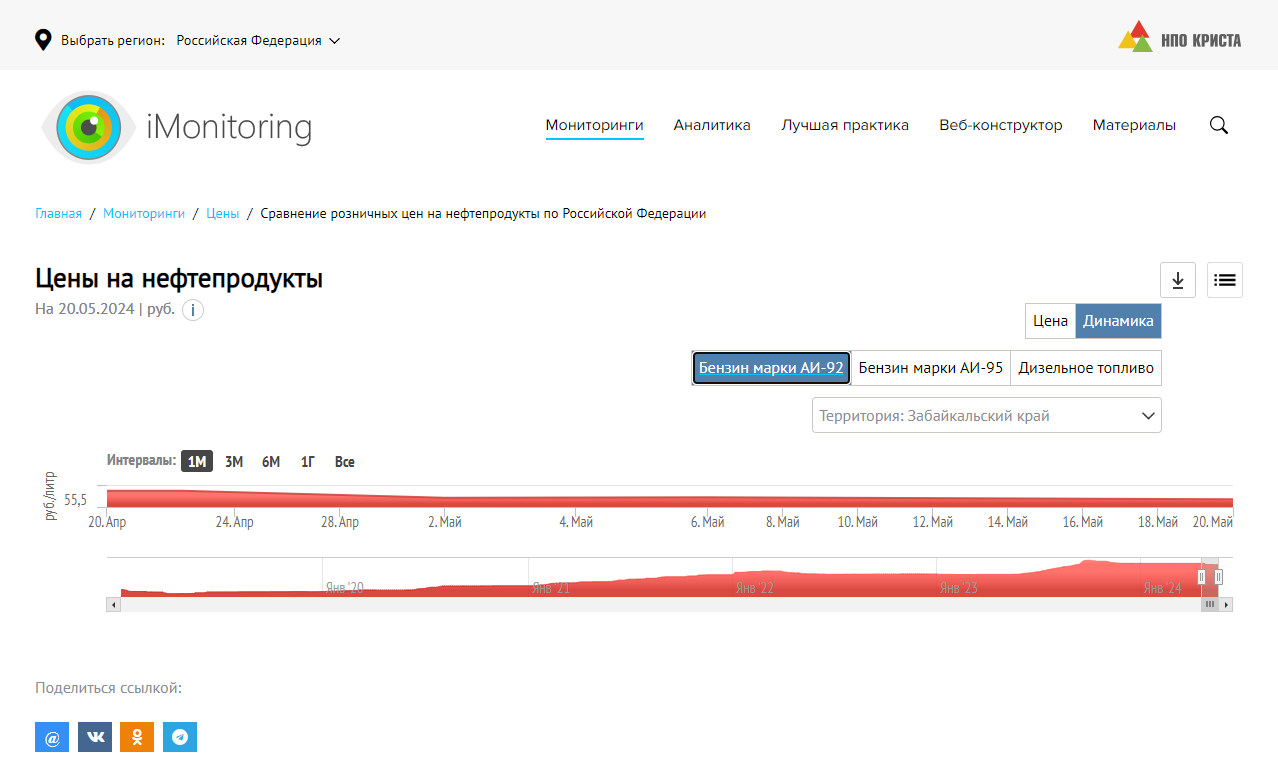This screenshot has height=780, width=1278.
Task: Share link via Telegram icon
Action: [x=180, y=737]
